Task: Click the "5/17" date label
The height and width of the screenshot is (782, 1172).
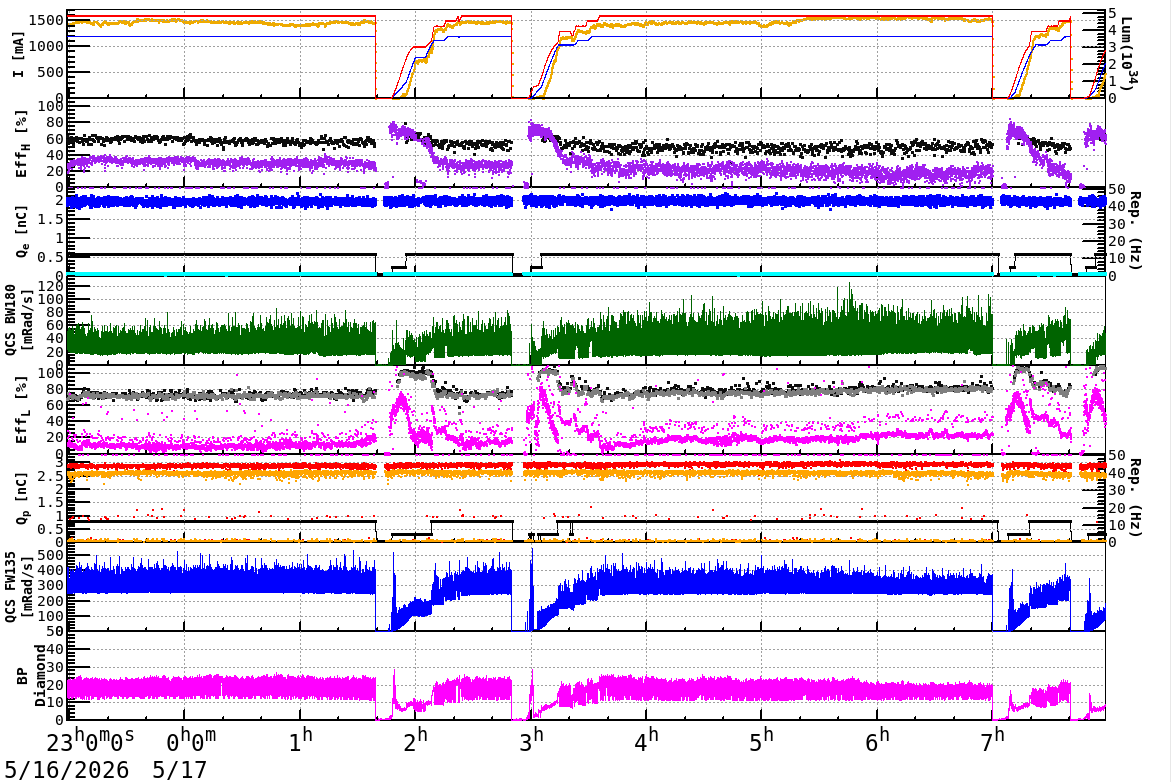Action: [179, 770]
